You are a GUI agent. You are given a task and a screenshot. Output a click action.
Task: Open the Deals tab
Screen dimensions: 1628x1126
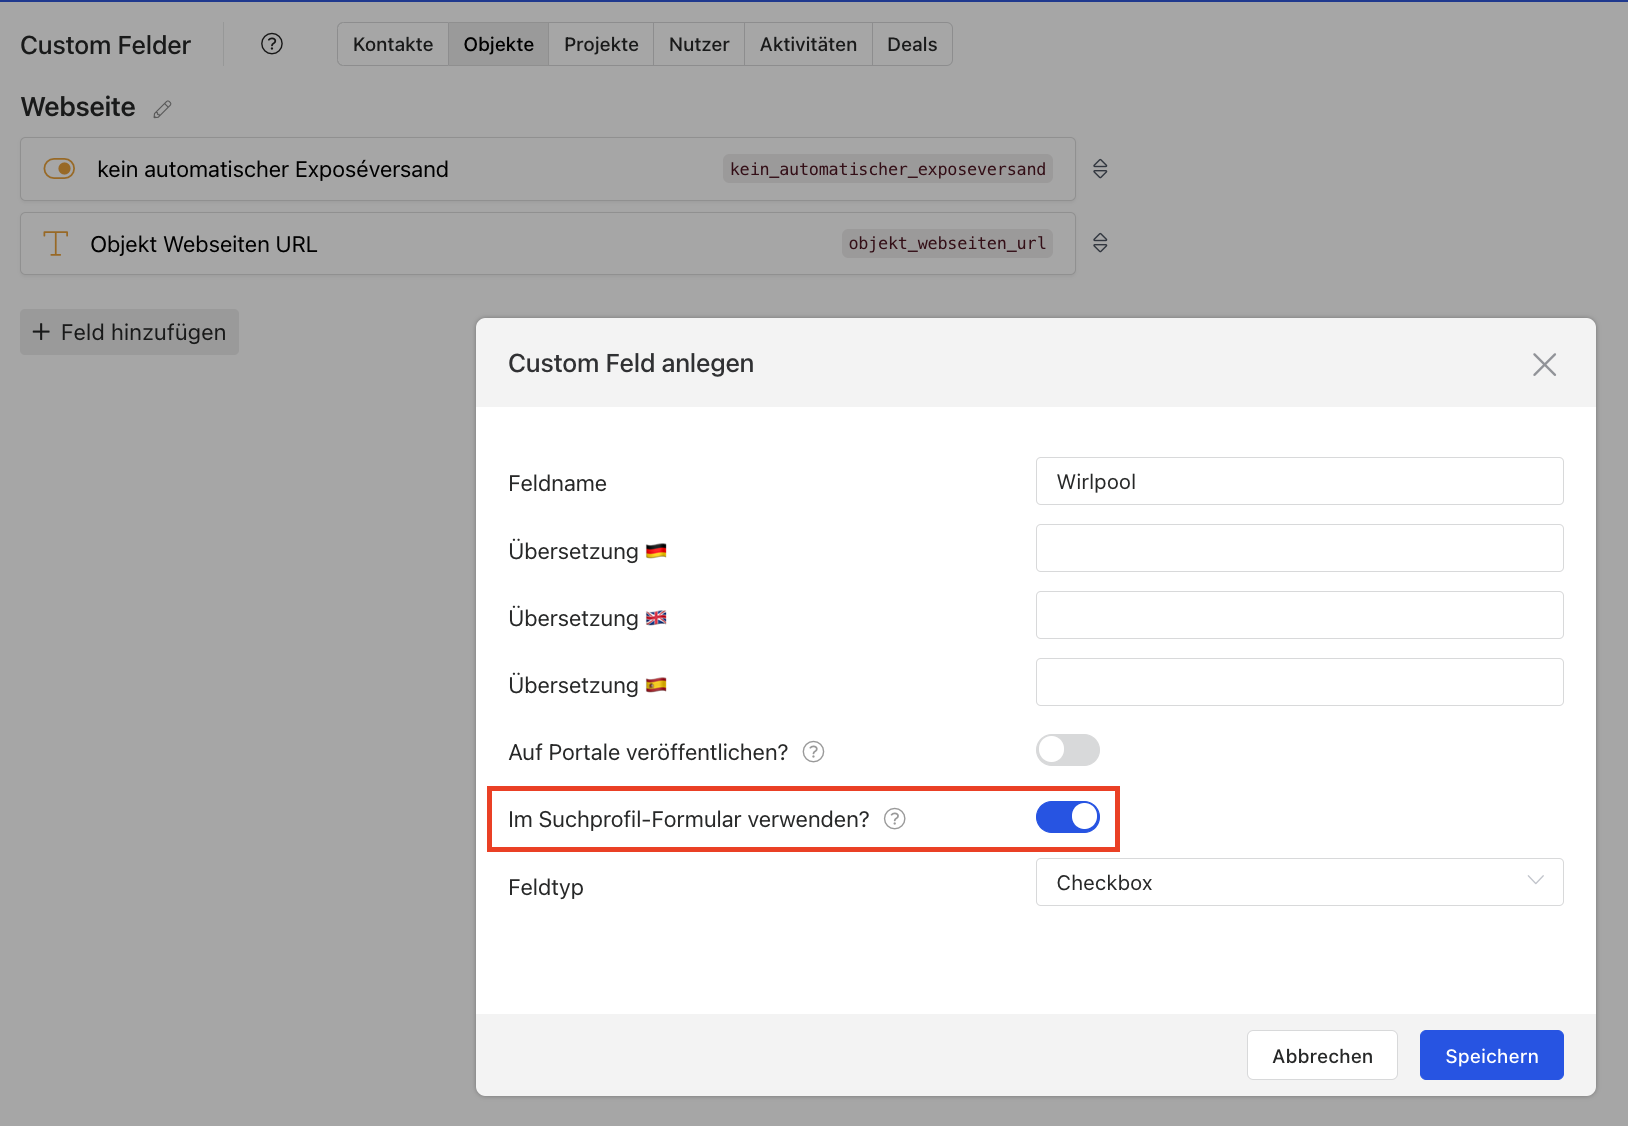(x=912, y=45)
